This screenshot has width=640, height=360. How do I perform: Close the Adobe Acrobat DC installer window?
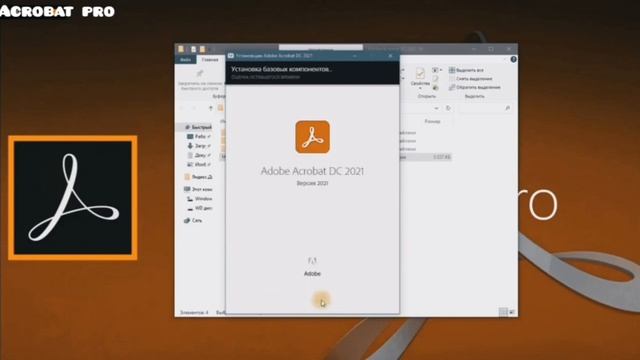click(390, 56)
